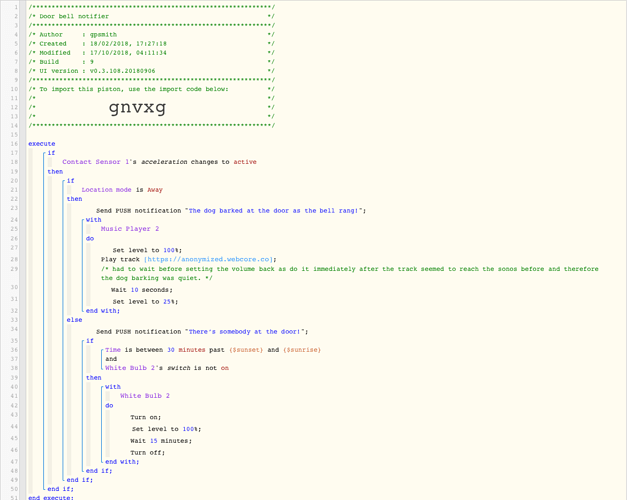Viewport: 630px width, 500px height.
Task: Click the 'Created' date comment line
Action: [151, 43]
